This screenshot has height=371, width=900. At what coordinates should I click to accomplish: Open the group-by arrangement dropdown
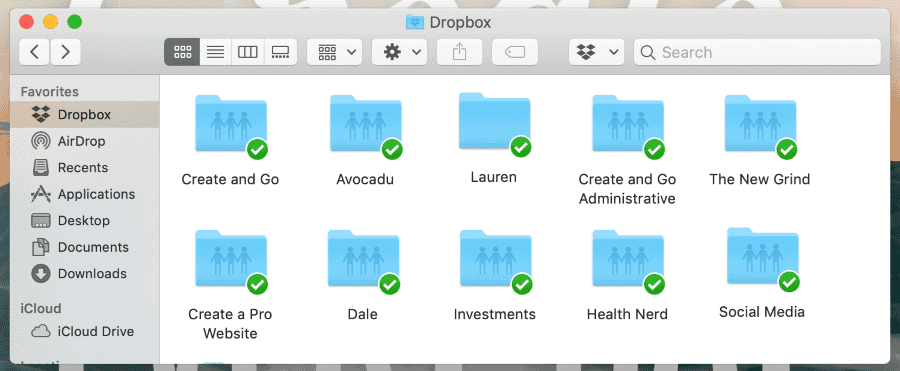point(335,52)
